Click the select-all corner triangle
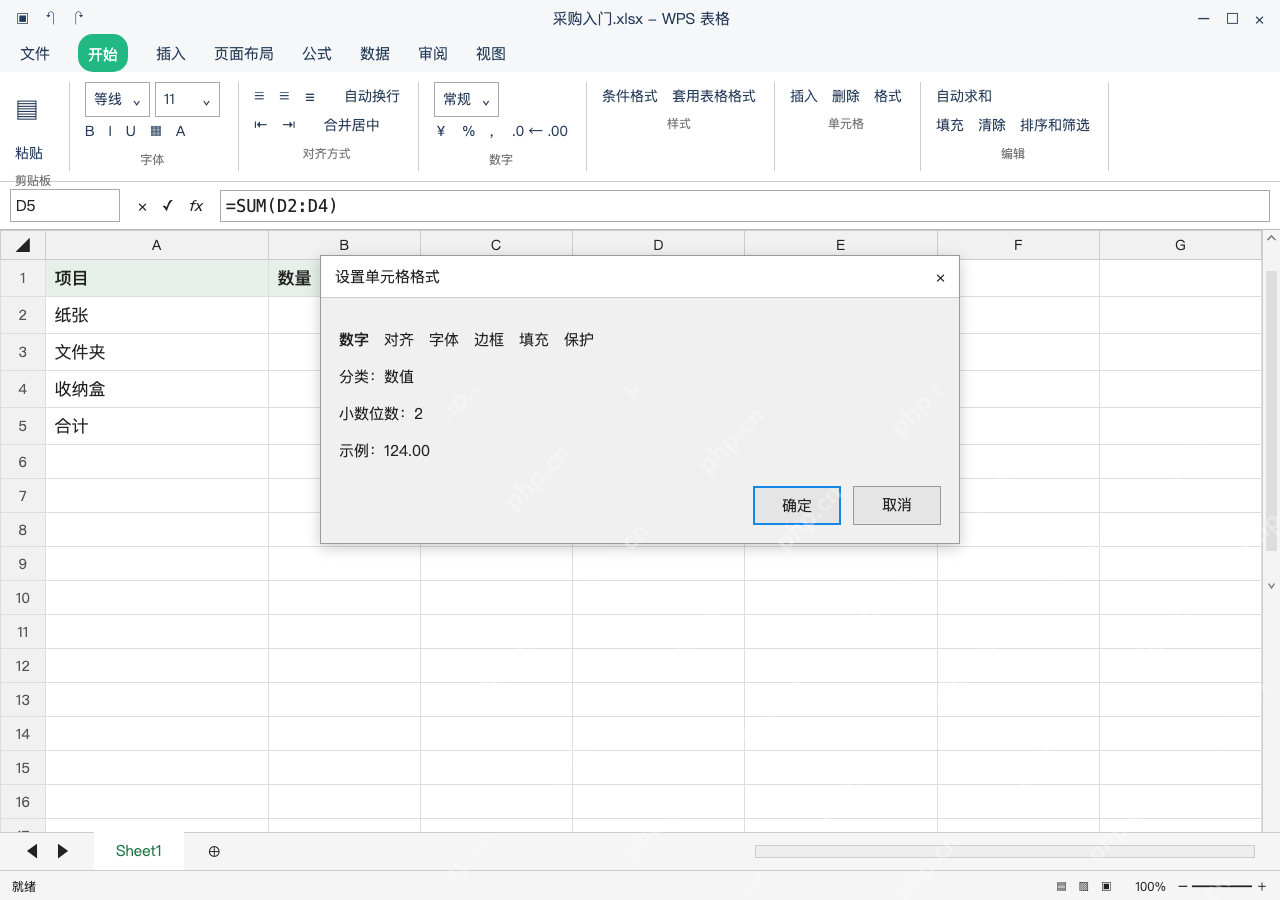Screen dimensions: 1280x900 tap(23, 245)
